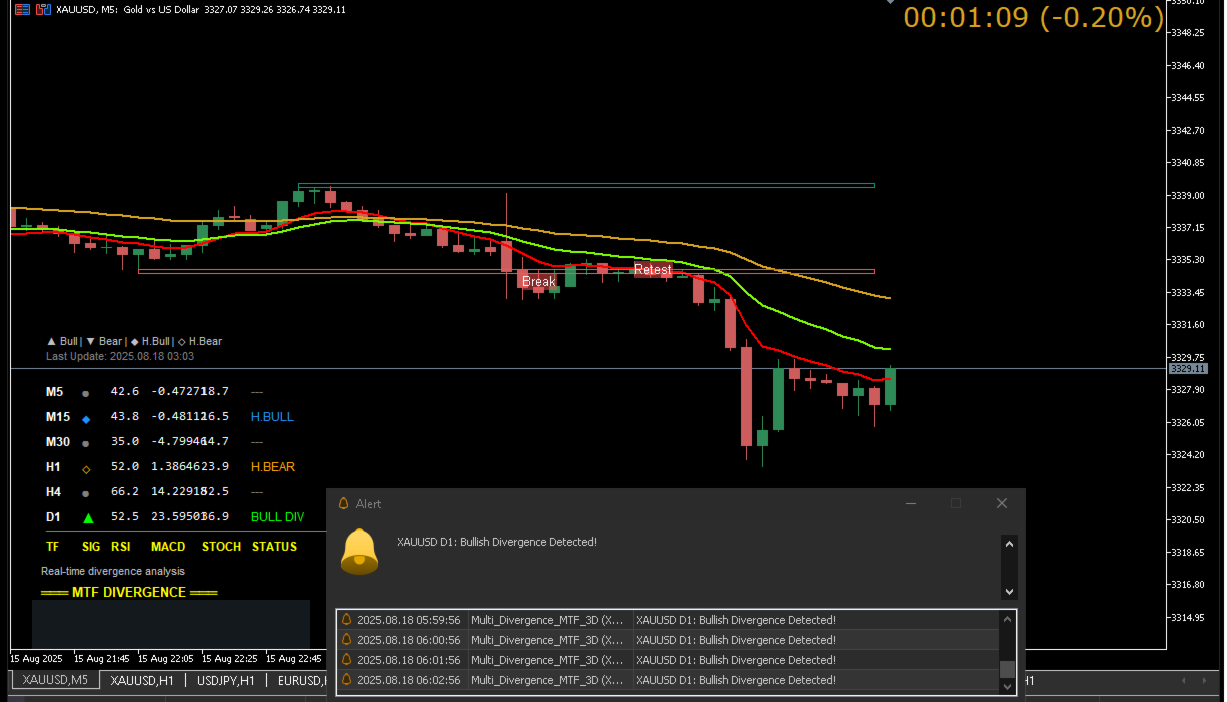This screenshot has width=1227, height=702.
Task: Click bell icon on the 06:00:56 alert row
Action: (x=346, y=640)
